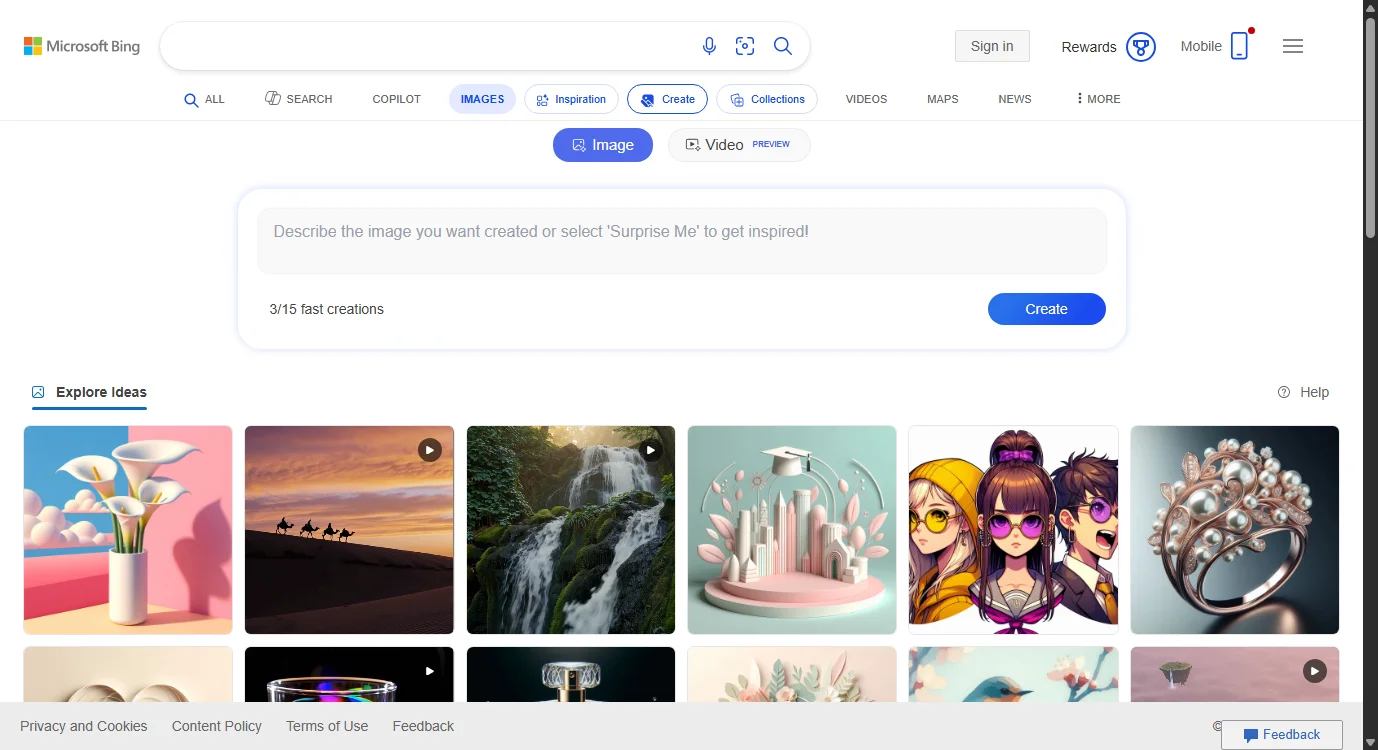
Task: Click the blue Create button
Action: [1046, 309]
